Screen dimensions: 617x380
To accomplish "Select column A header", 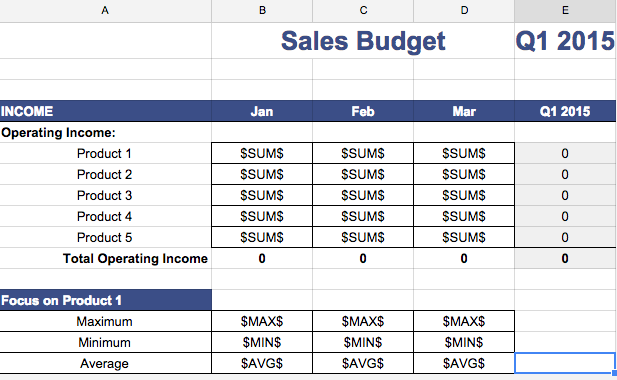I will point(105,11).
